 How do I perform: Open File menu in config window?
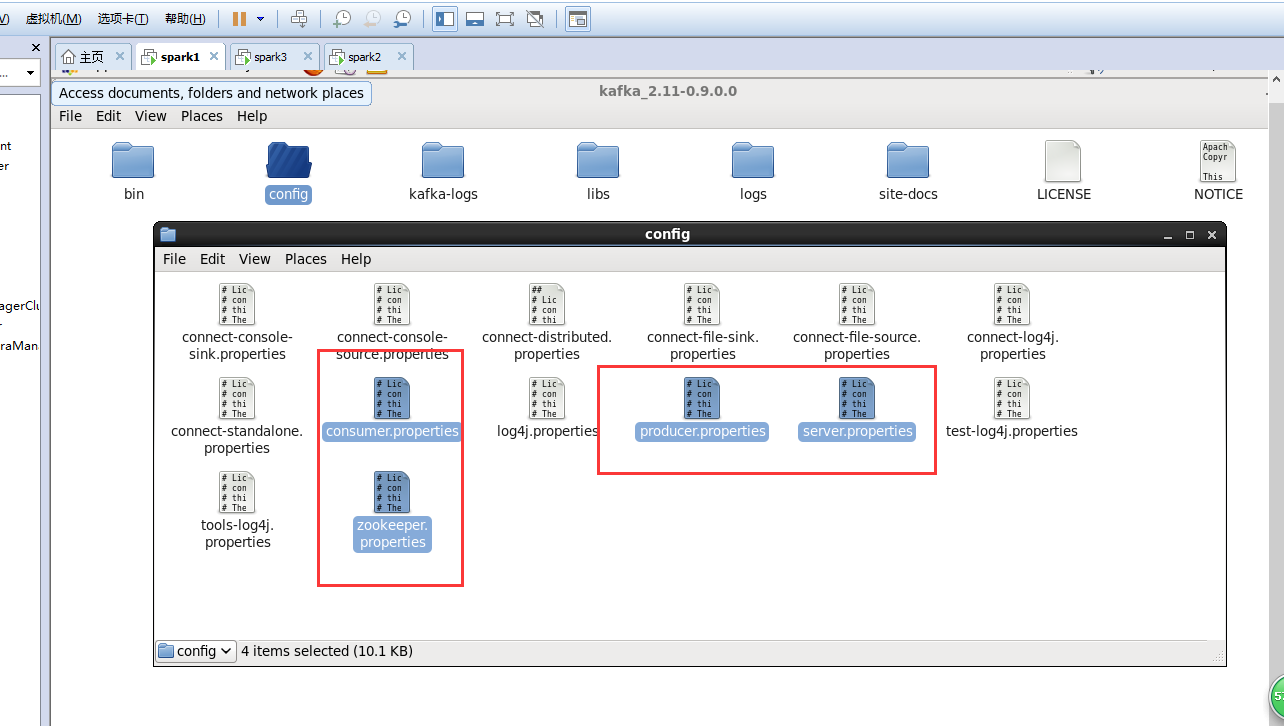point(174,259)
